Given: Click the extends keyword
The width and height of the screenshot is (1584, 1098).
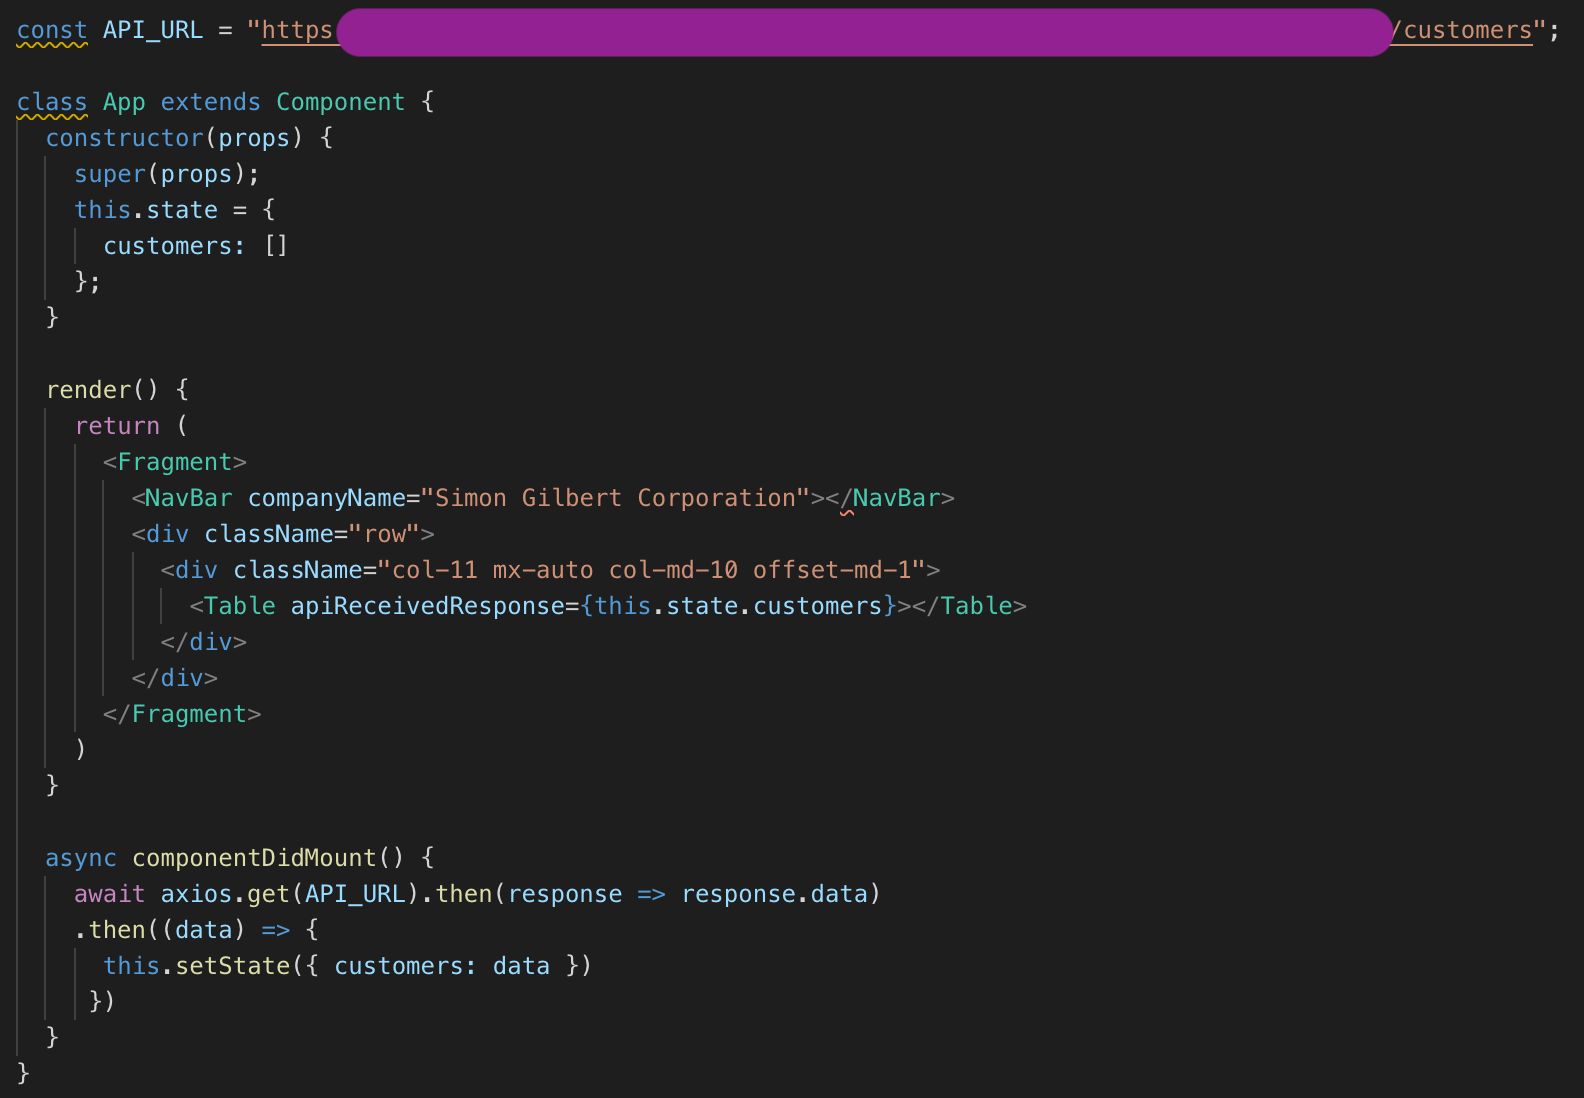Looking at the screenshot, I should (x=210, y=102).
